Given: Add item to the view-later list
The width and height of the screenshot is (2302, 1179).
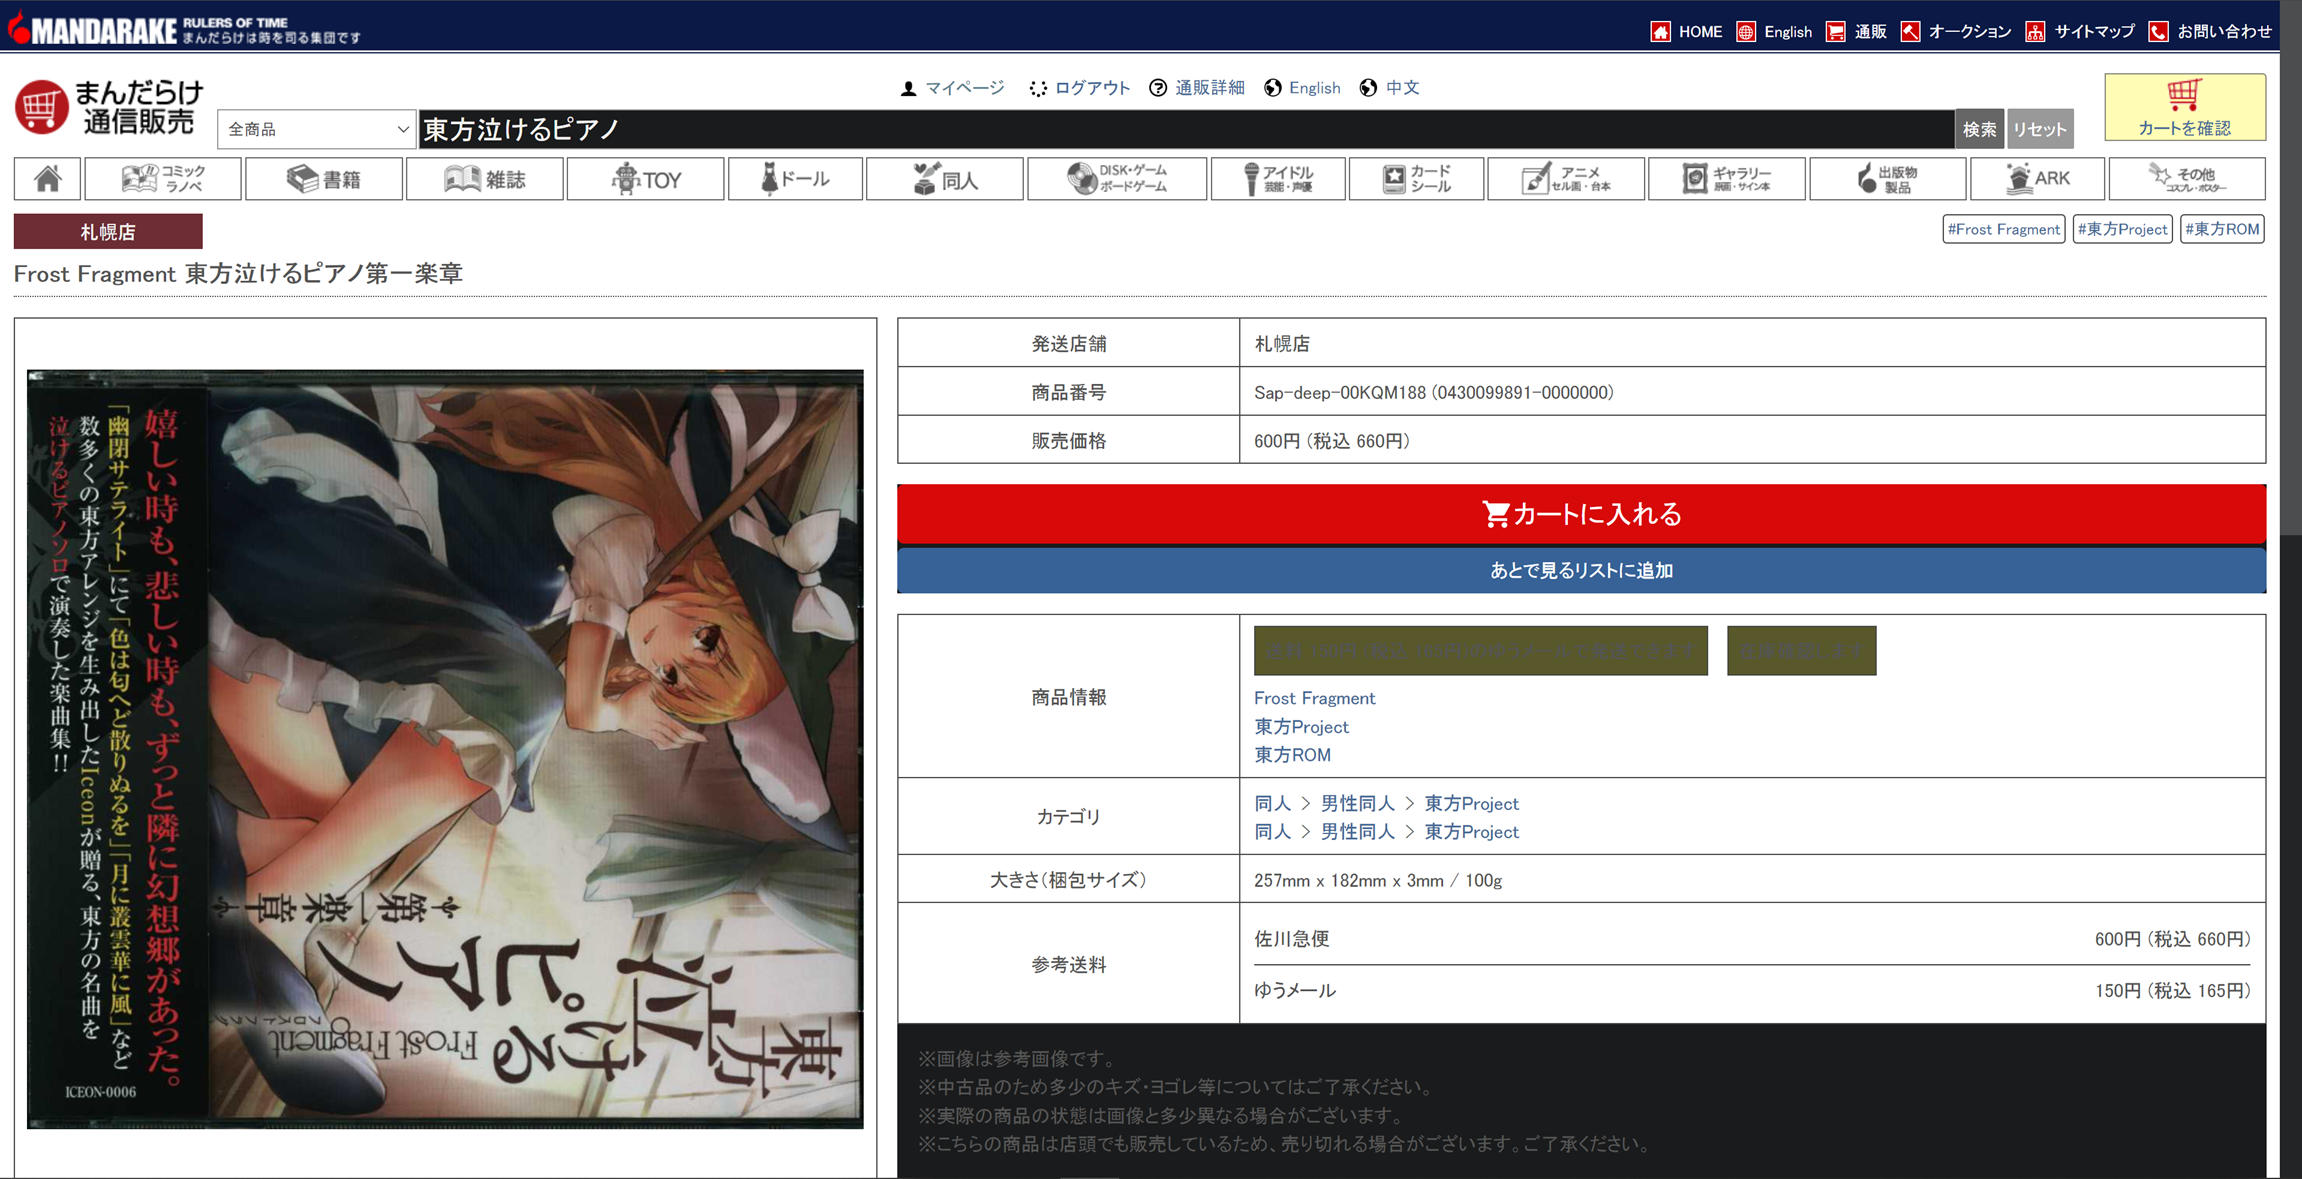Looking at the screenshot, I should (1580, 570).
